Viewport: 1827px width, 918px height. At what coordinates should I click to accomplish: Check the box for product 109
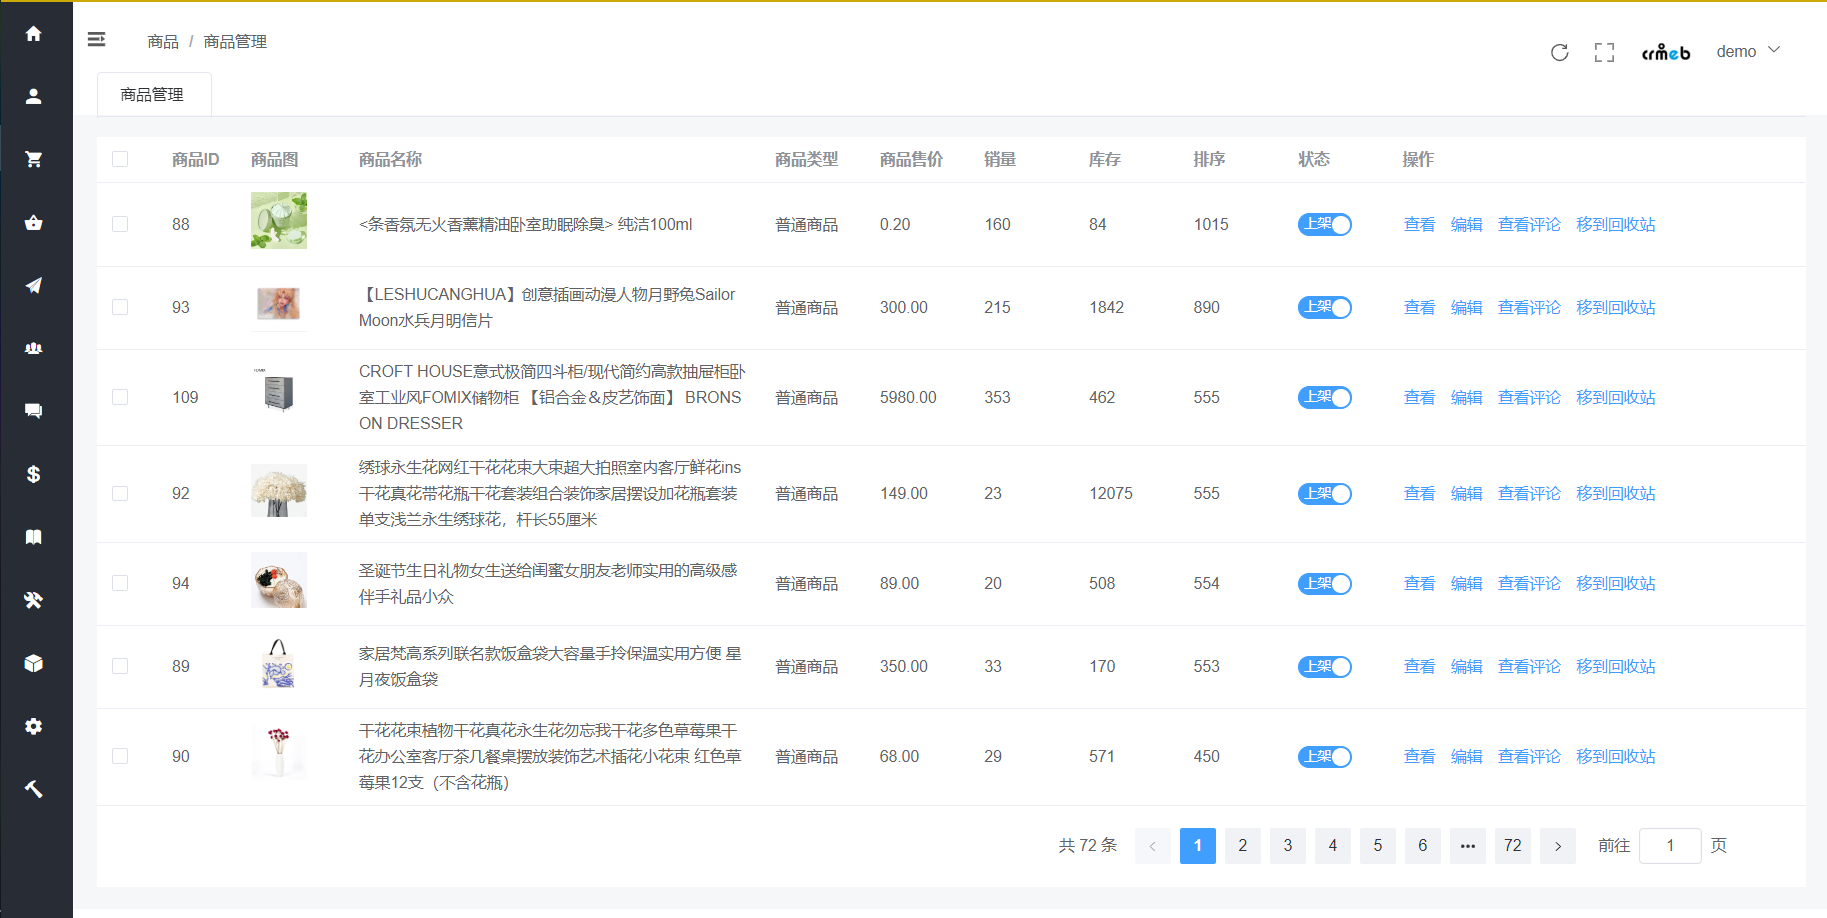[x=120, y=397]
